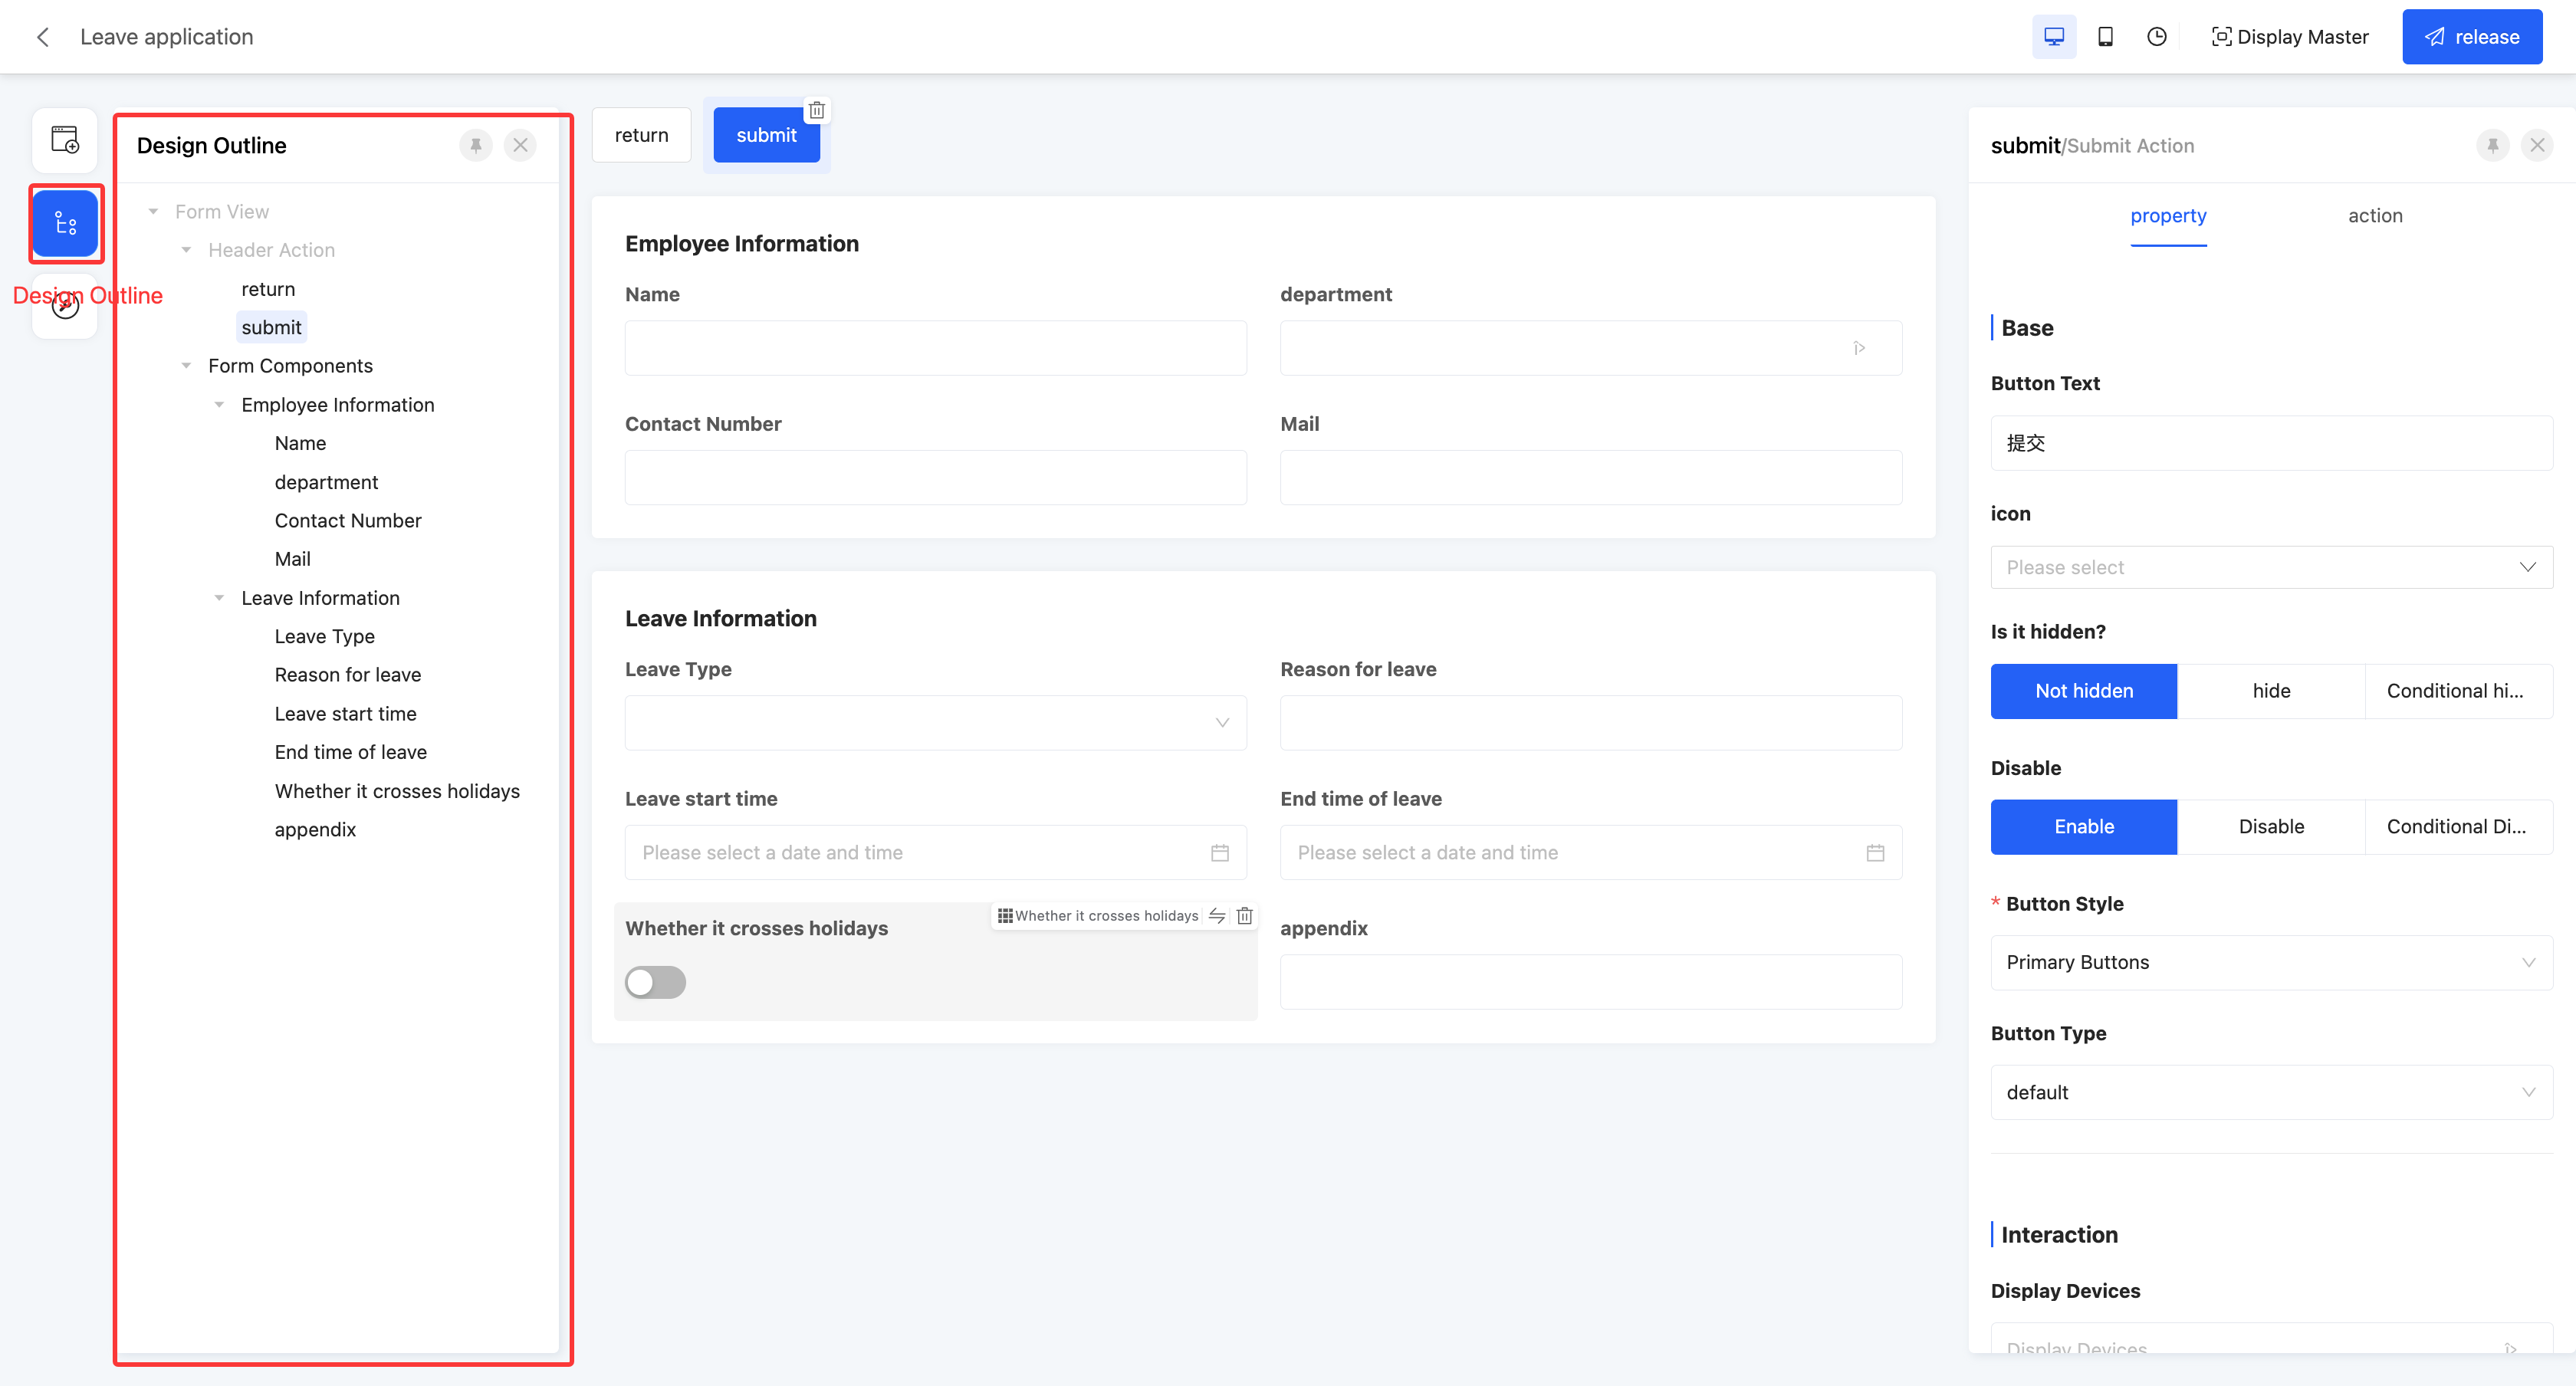The width and height of the screenshot is (2576, 1386).
Task: Switch to mobile device preview icon
Action: click(x=2105, y=37)
